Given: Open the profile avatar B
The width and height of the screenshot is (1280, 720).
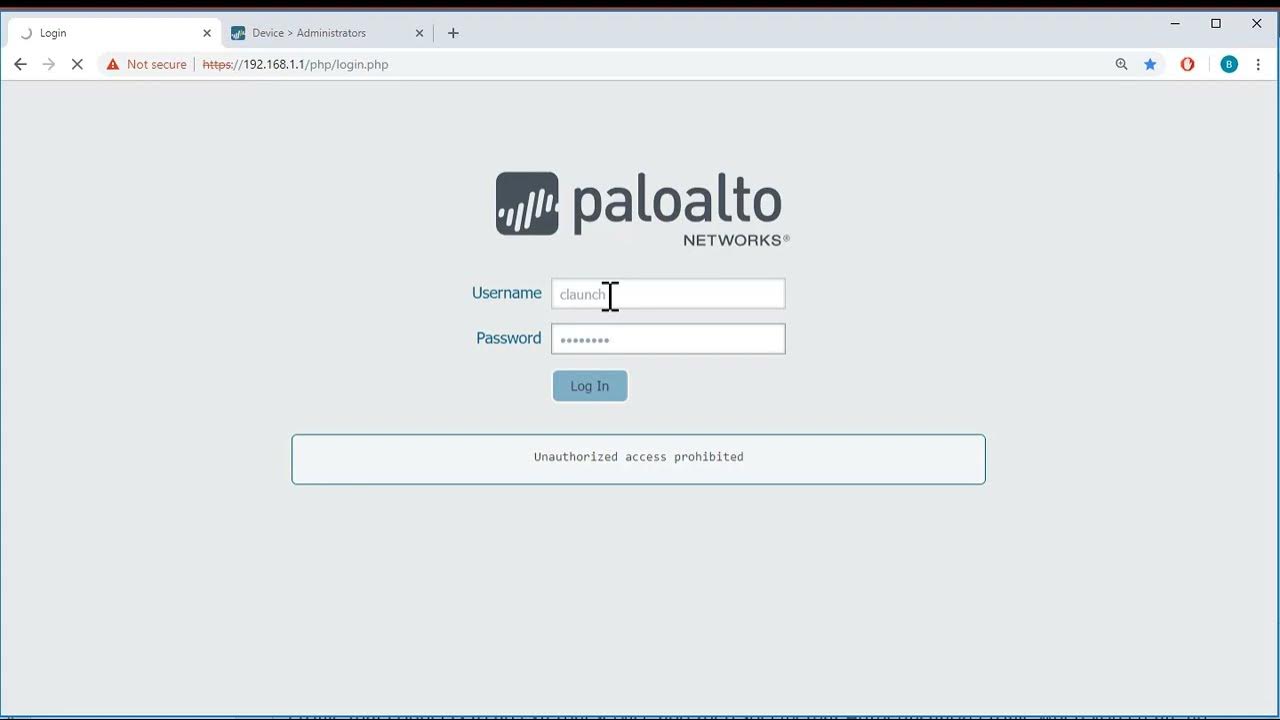Looking at the screenshot, I should pyautogui.click(x=1229, y=64).
